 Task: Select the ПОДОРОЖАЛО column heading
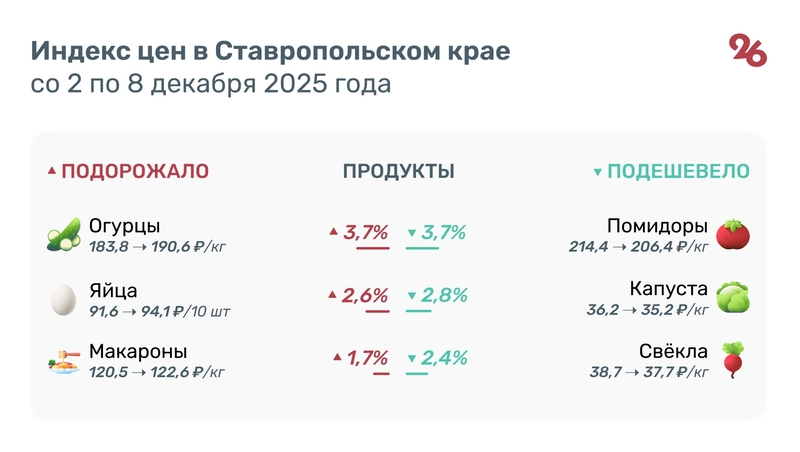tap(135, 171)
